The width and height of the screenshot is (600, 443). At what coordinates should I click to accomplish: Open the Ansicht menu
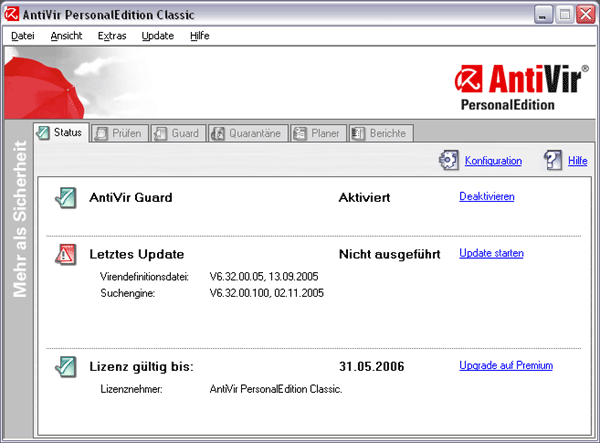(67, 36)
